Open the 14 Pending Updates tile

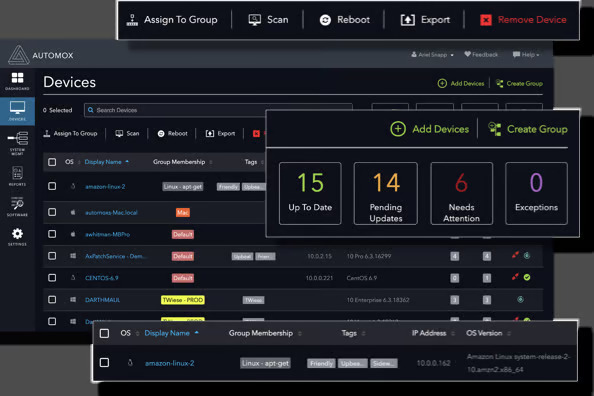tap(386, 193)
